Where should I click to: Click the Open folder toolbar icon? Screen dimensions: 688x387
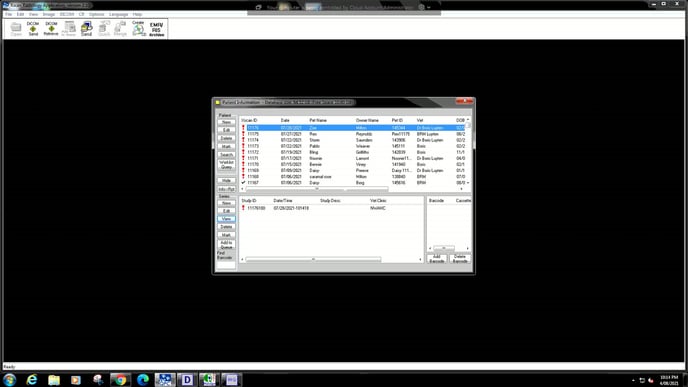[x=16, y=29]
